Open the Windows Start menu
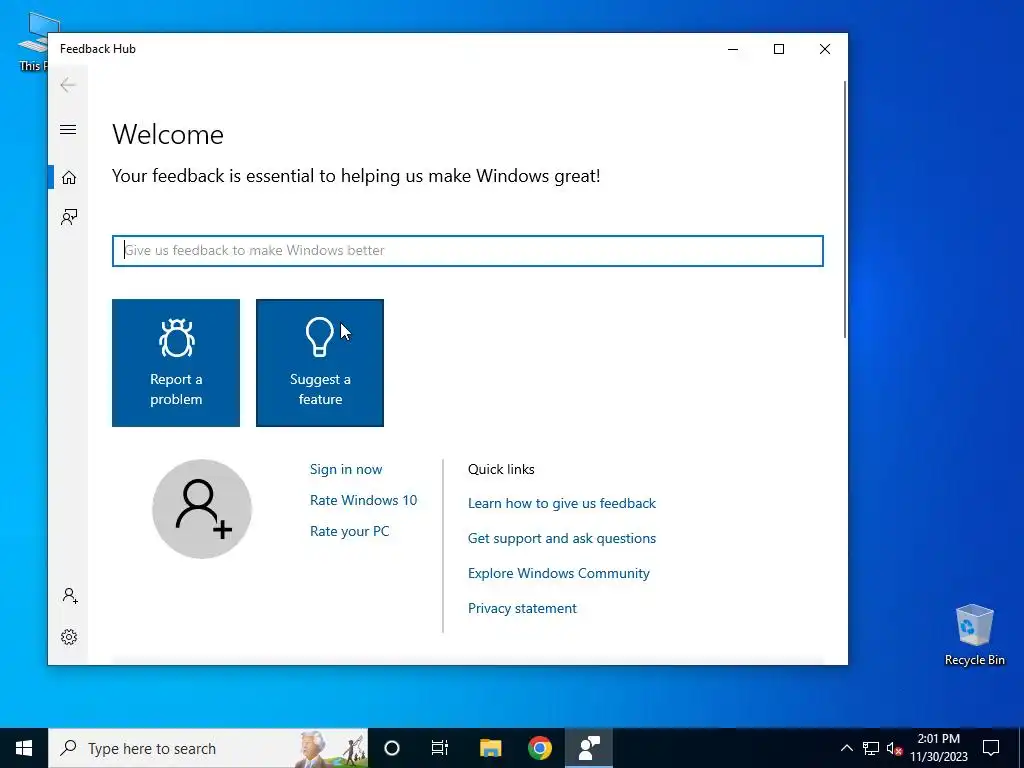This screenshot has width=1024, height=768. [x=24, y=748]
